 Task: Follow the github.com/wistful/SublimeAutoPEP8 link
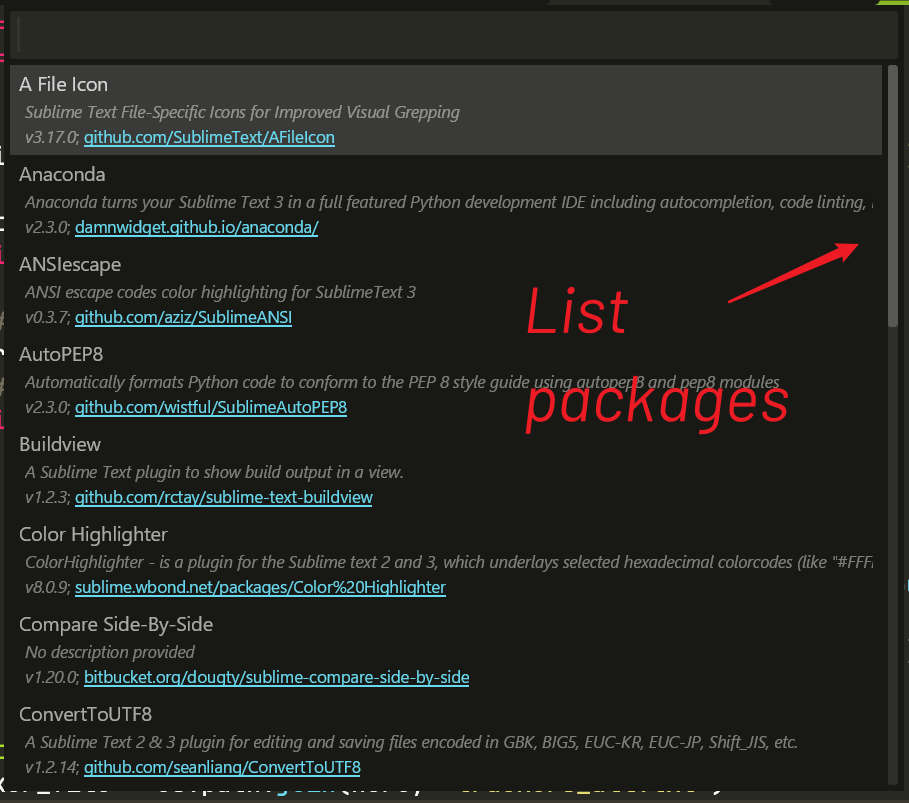(x=211, y=408)
